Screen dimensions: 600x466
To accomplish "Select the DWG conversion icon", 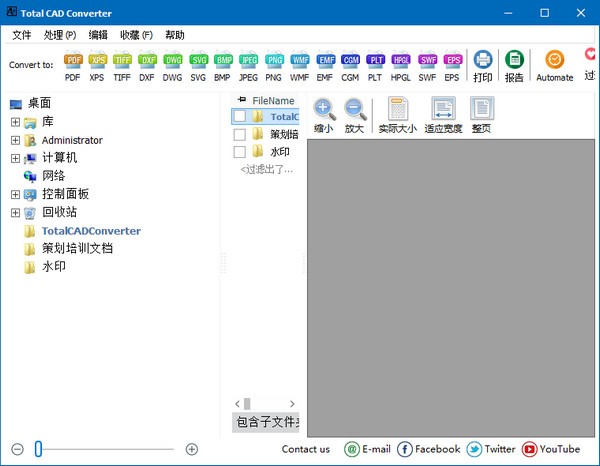I will tap(172, 66).
